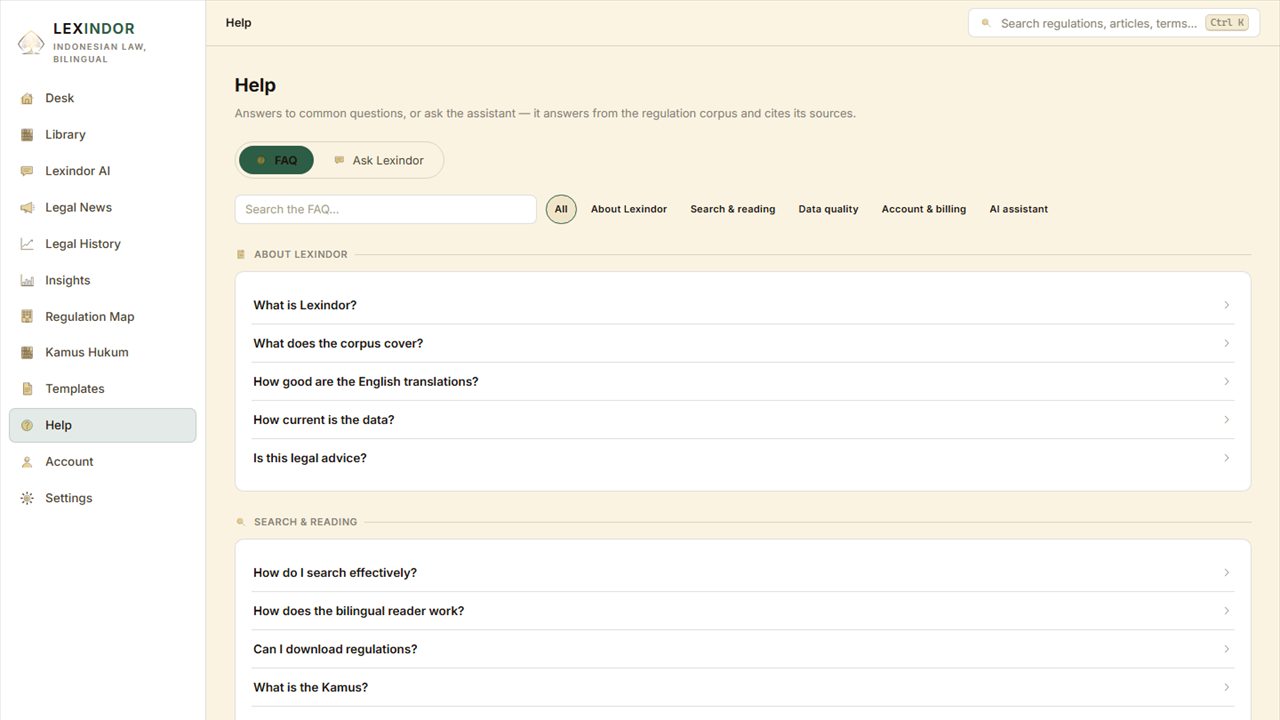Open Legal History in the sidebar
The image size is (1280, 720).
click(102, 244)
